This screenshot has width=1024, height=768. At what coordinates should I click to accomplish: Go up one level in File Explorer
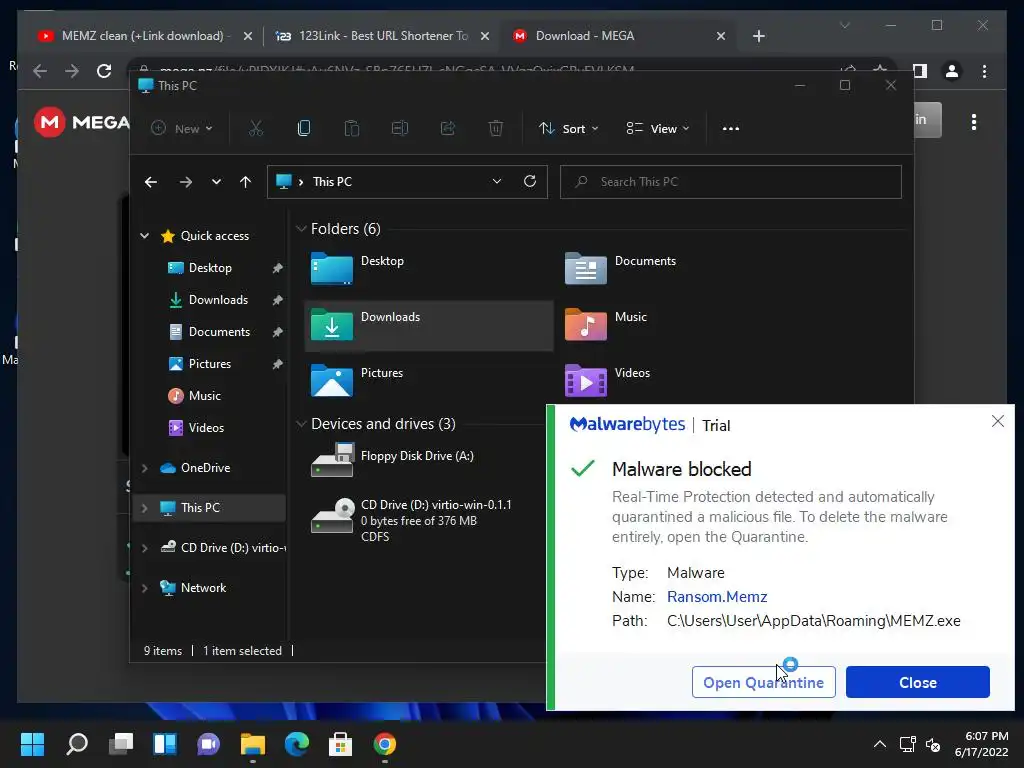point(245,182)
